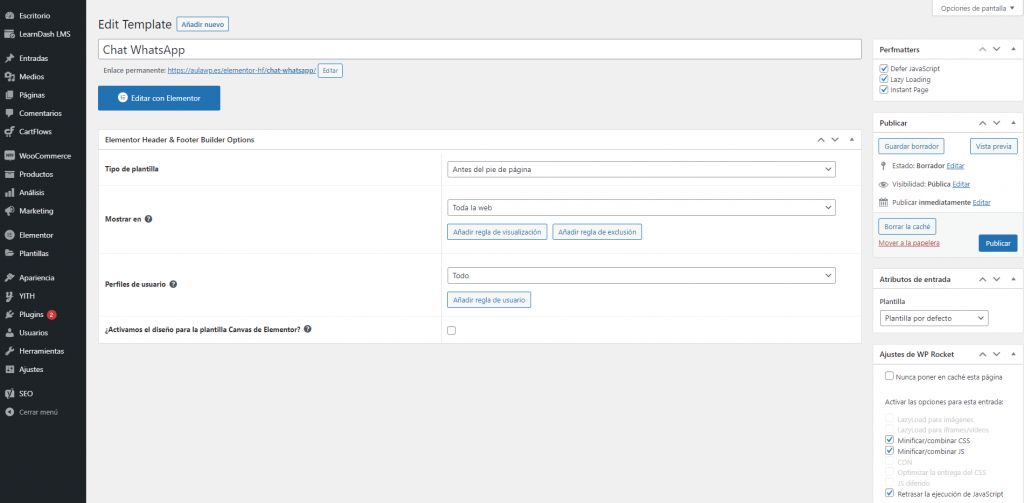Click help icon next to Mostrar en
1024x503 pixels.
pyautogui.click(x=148, y=219)
